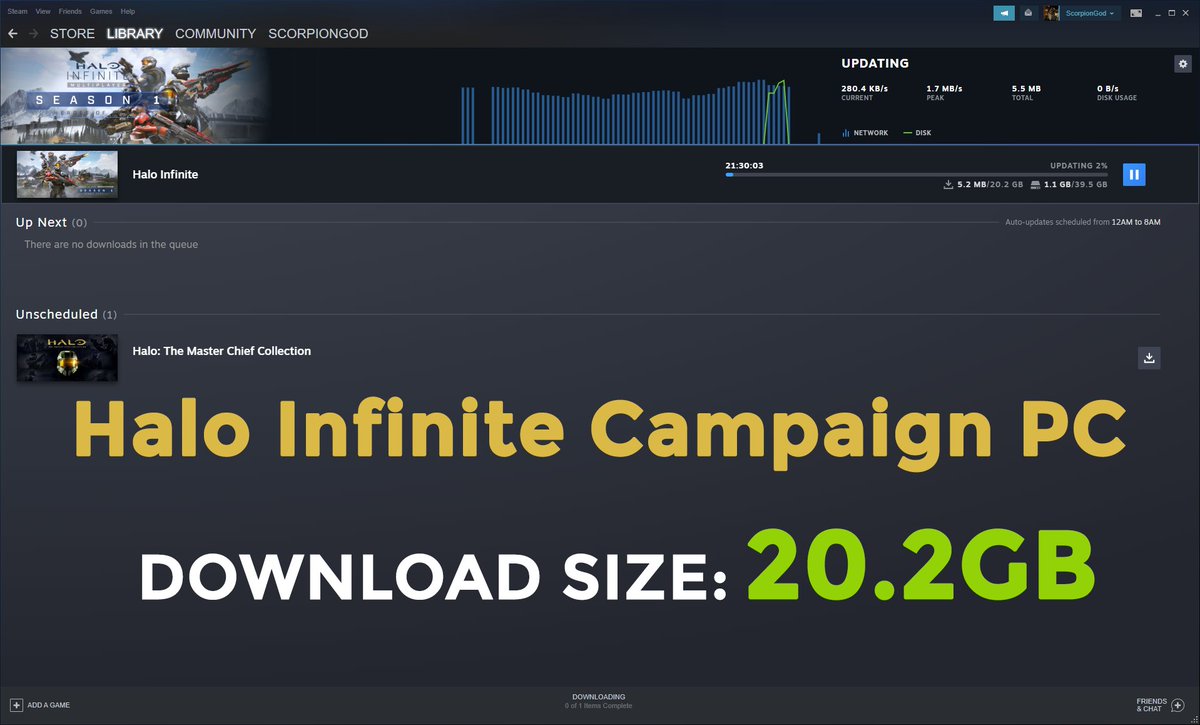Click the announcements megaphone icon
Image resolution: width=1200 pixels, height=725 pixels.
[x=1003, y=13]
